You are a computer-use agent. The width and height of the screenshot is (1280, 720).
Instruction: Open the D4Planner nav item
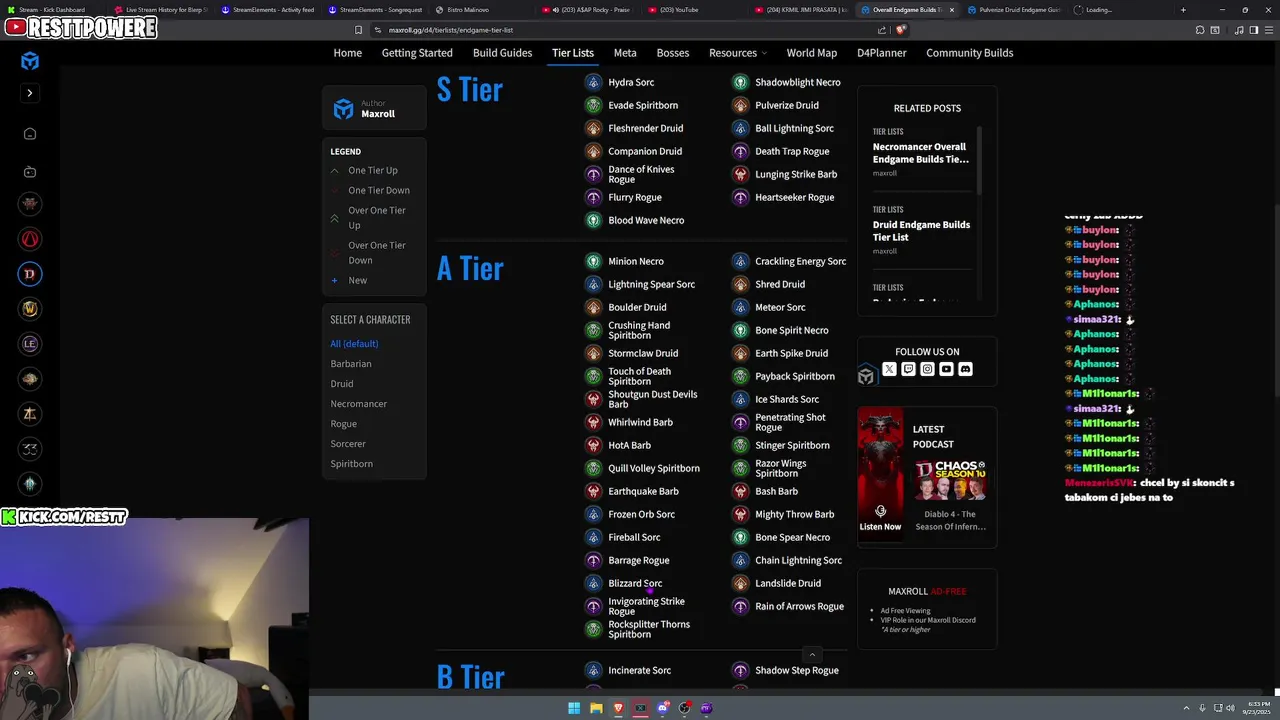pyautogui.click(x=882, y=53)
